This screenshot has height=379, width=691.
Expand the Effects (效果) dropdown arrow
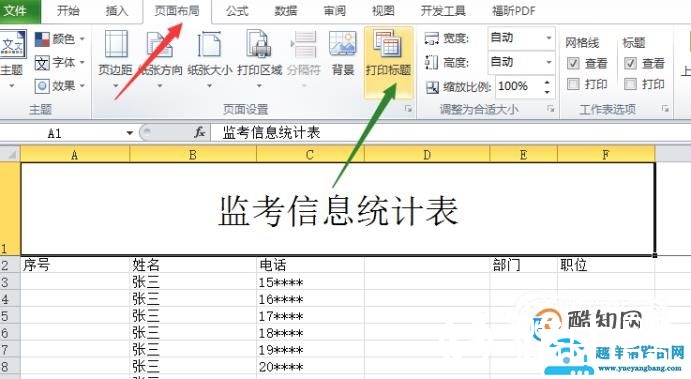[x=82, y=86]
